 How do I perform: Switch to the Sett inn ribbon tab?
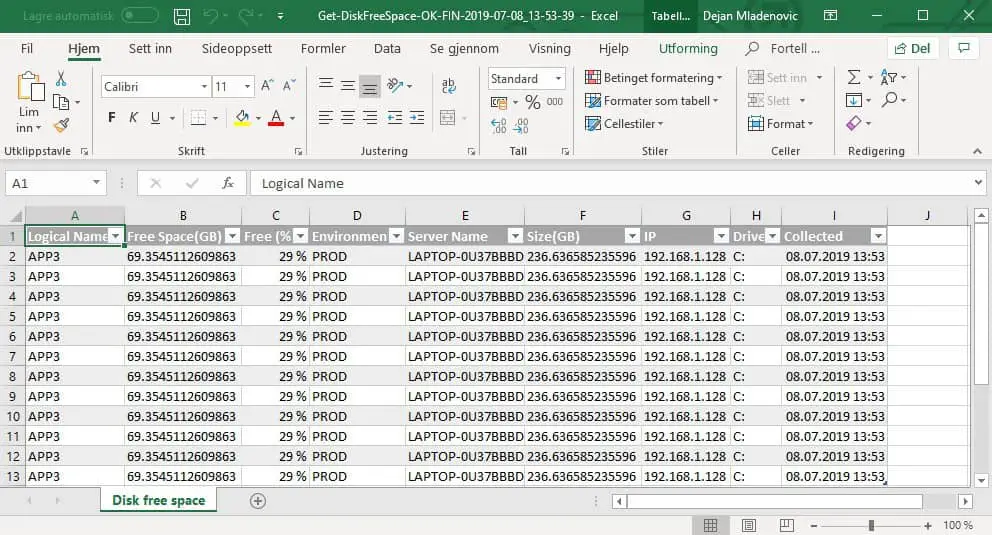point(150,49)
